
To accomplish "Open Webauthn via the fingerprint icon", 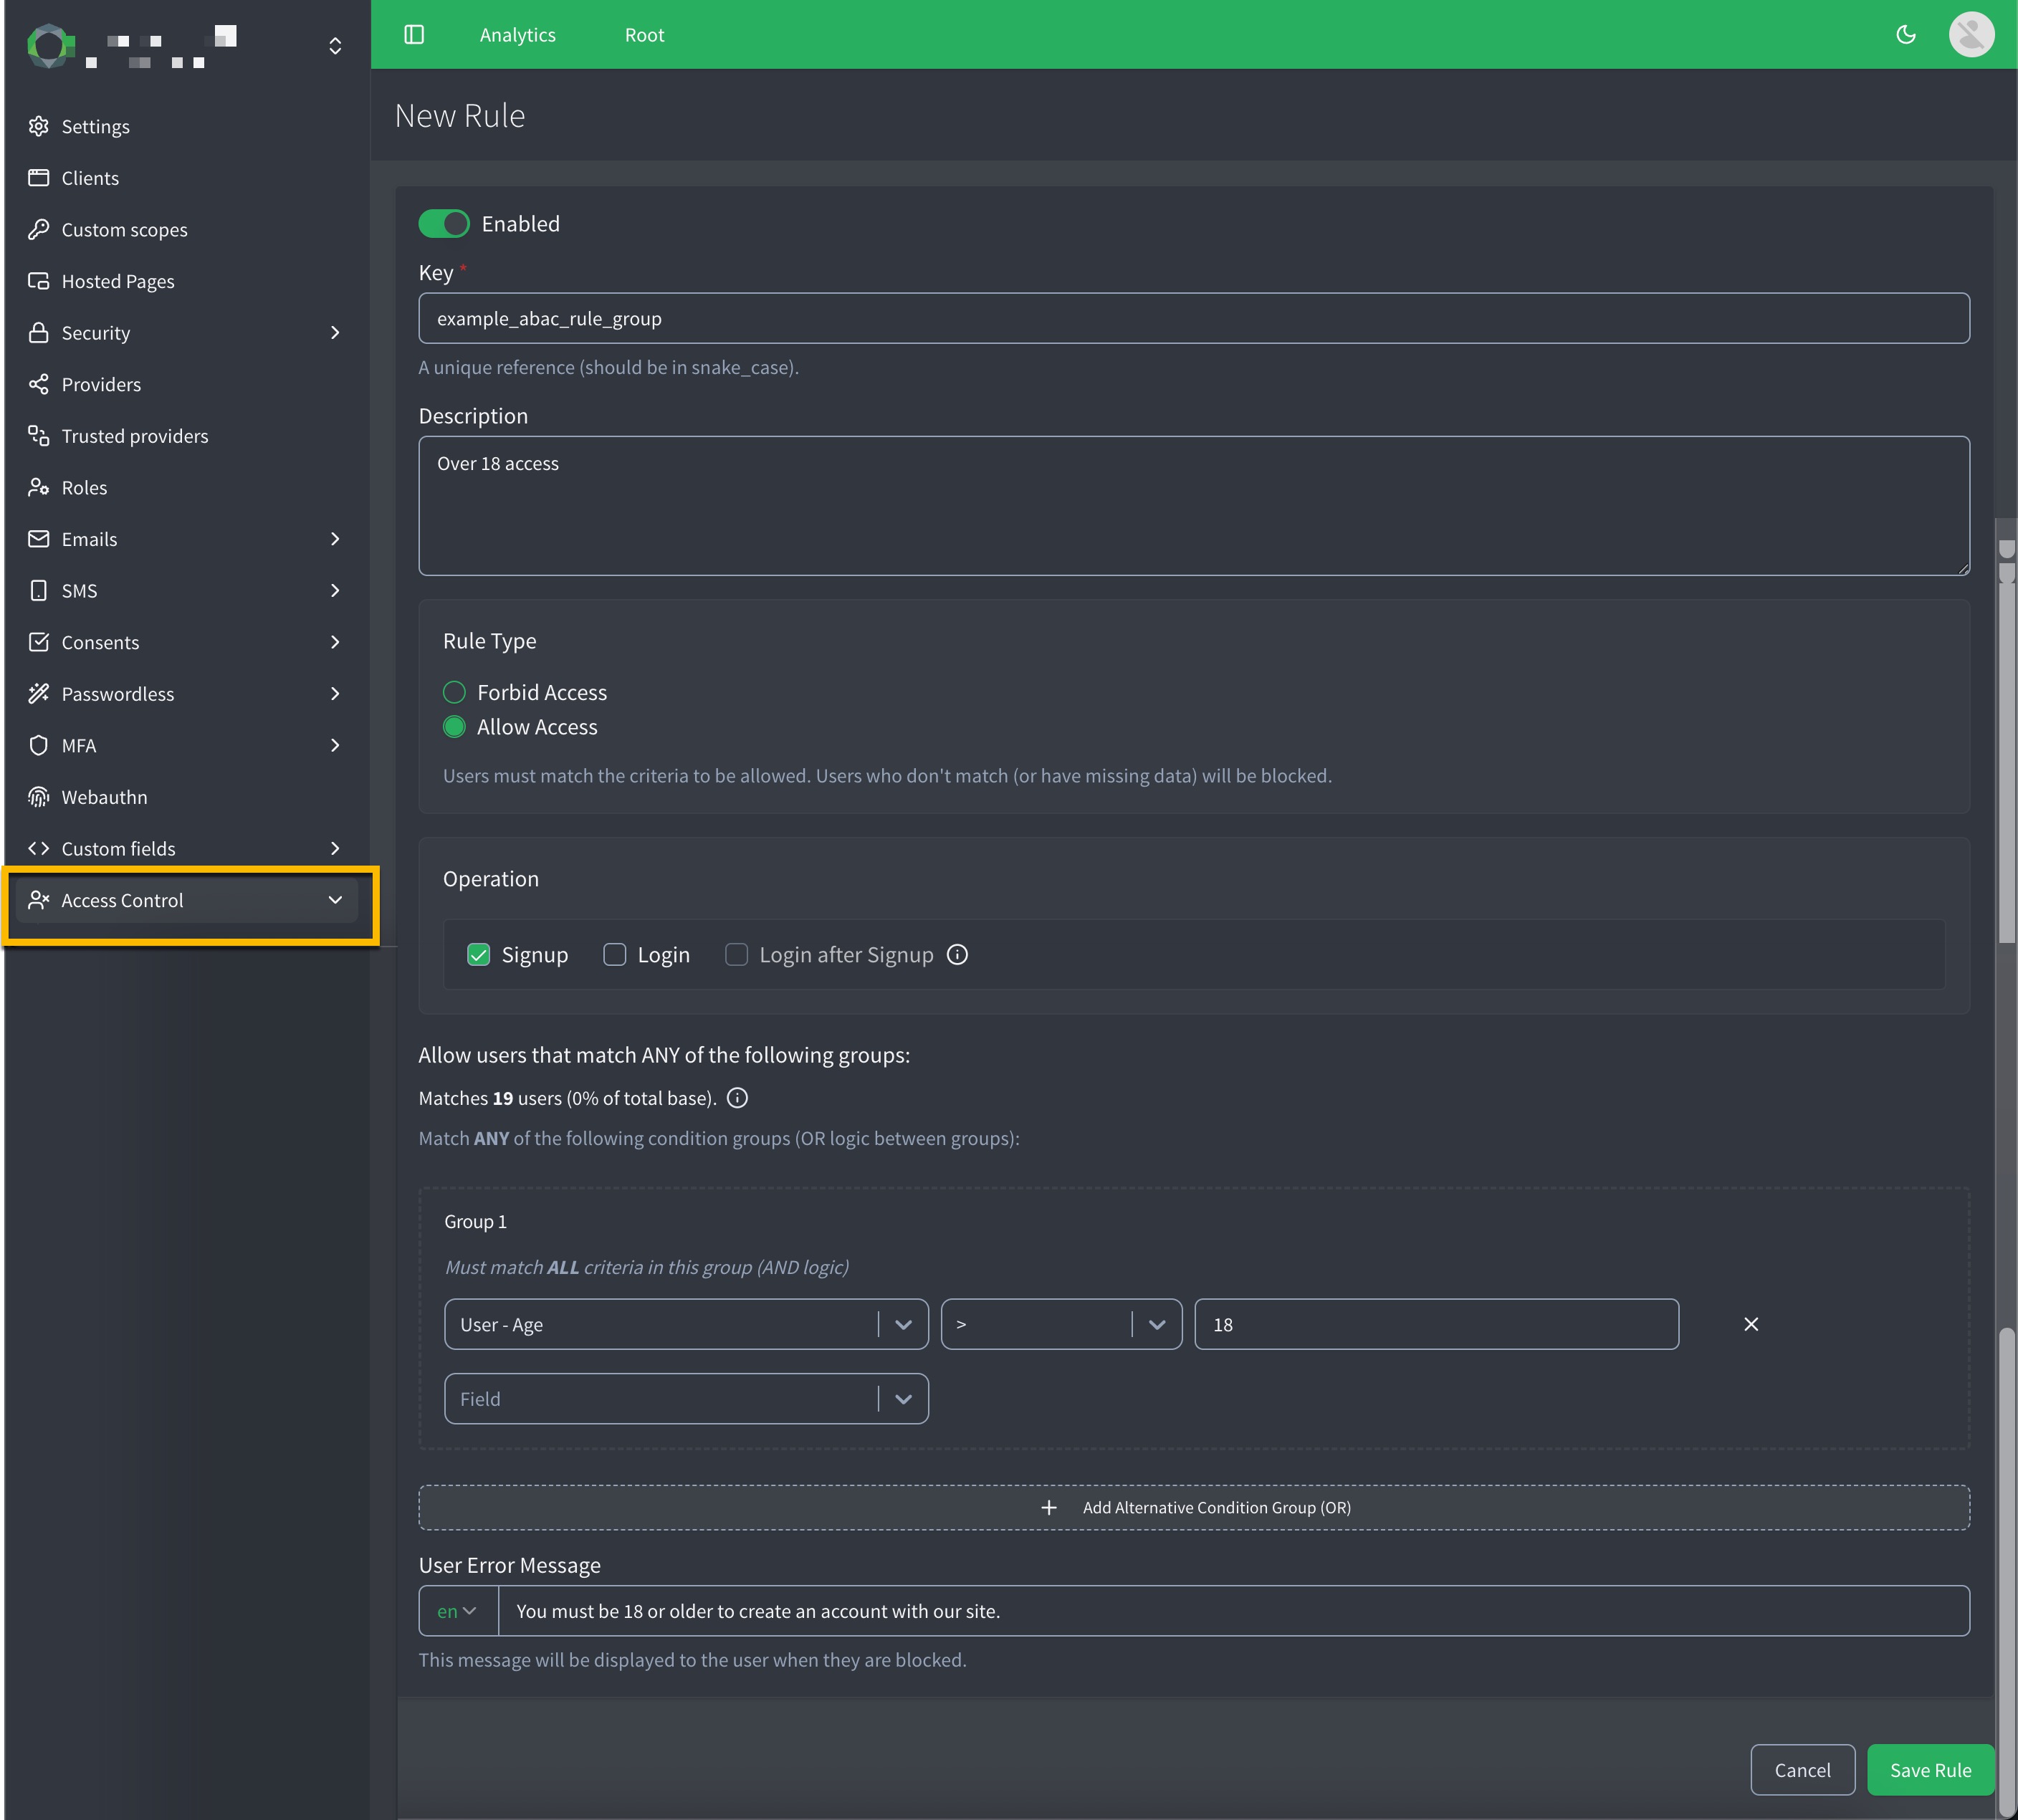I will [x=39, y=797].
